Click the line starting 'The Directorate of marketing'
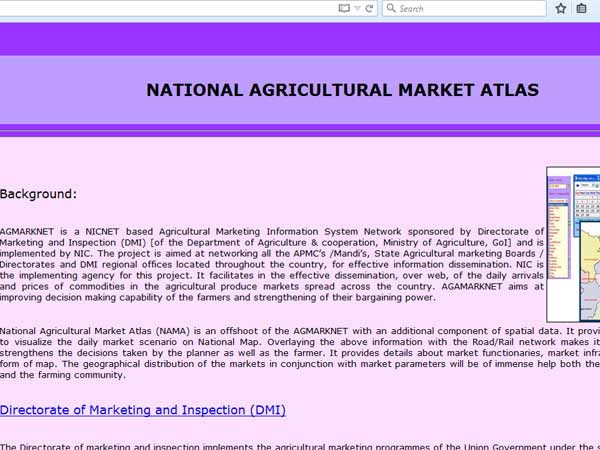600x450 pixels. [300, 446]
